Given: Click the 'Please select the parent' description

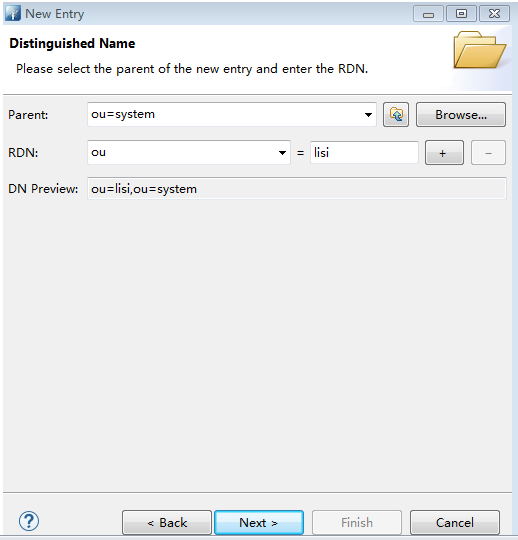Looking at the screenshot, I should pyautogui.click(x=192, y=69).
